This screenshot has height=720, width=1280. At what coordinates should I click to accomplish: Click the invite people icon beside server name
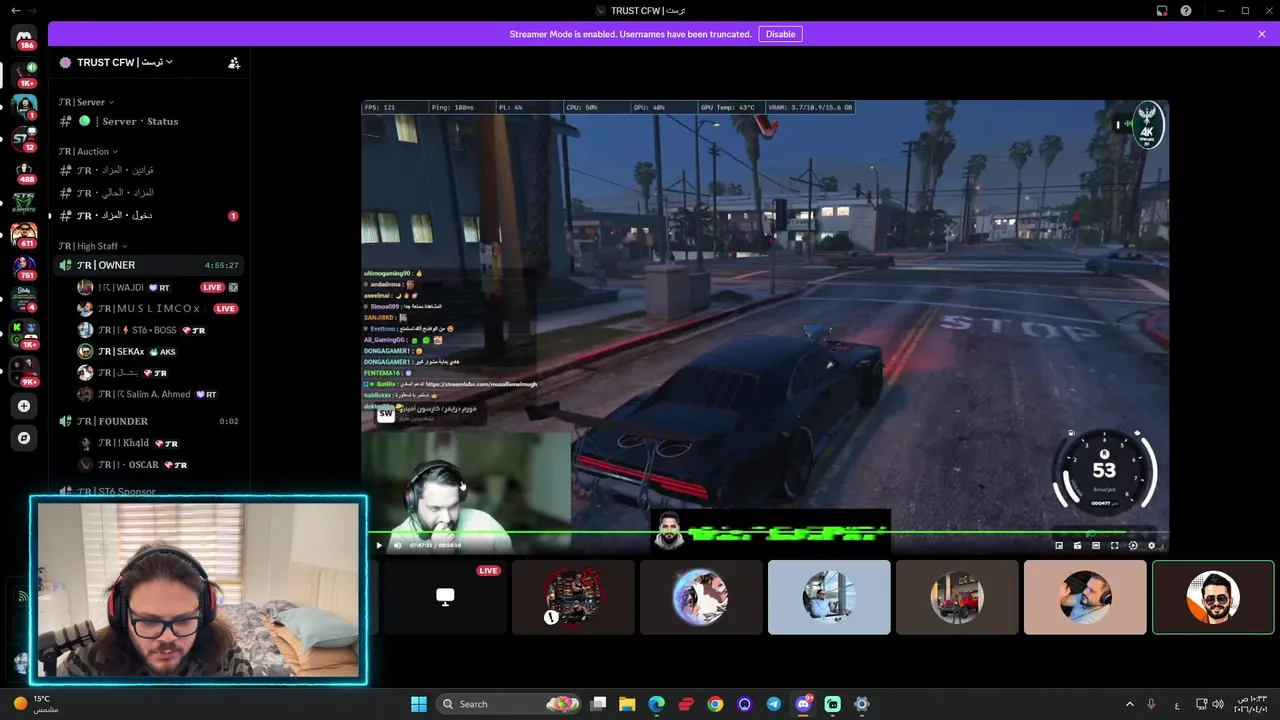pyautogui.click(x=234, y=62)
